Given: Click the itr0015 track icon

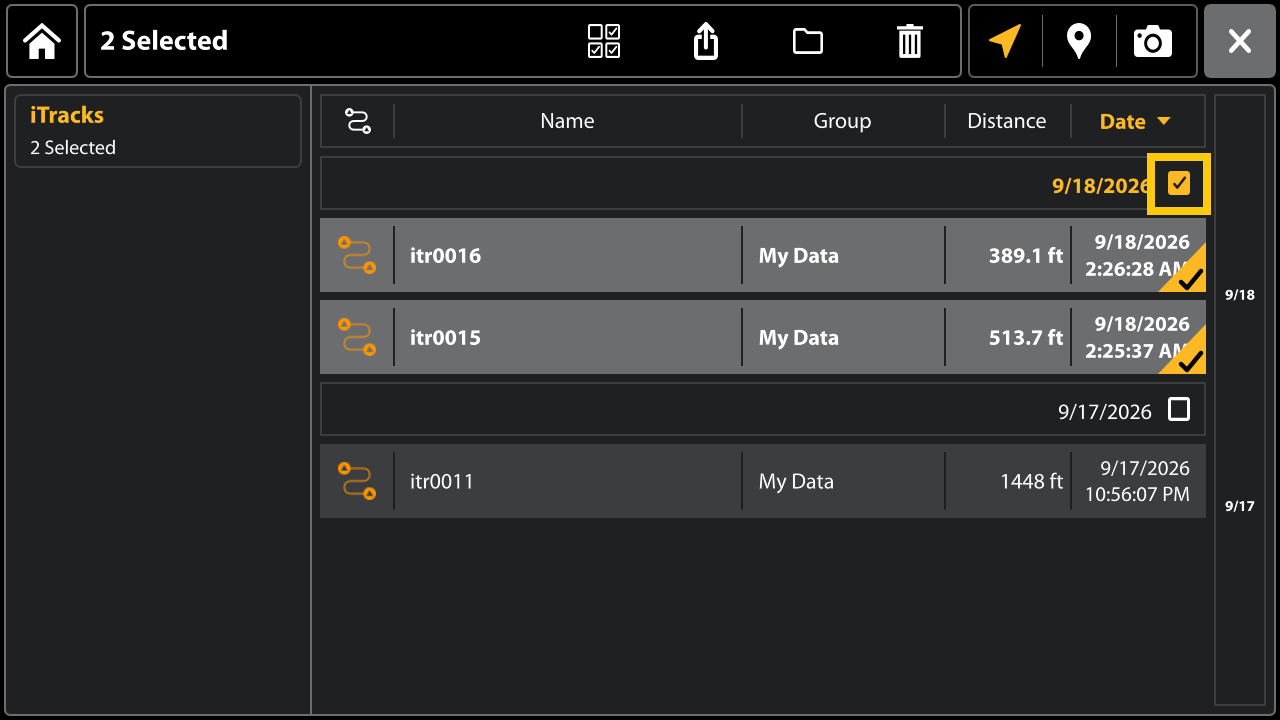Looking at the screenshot, I should 357,337.
